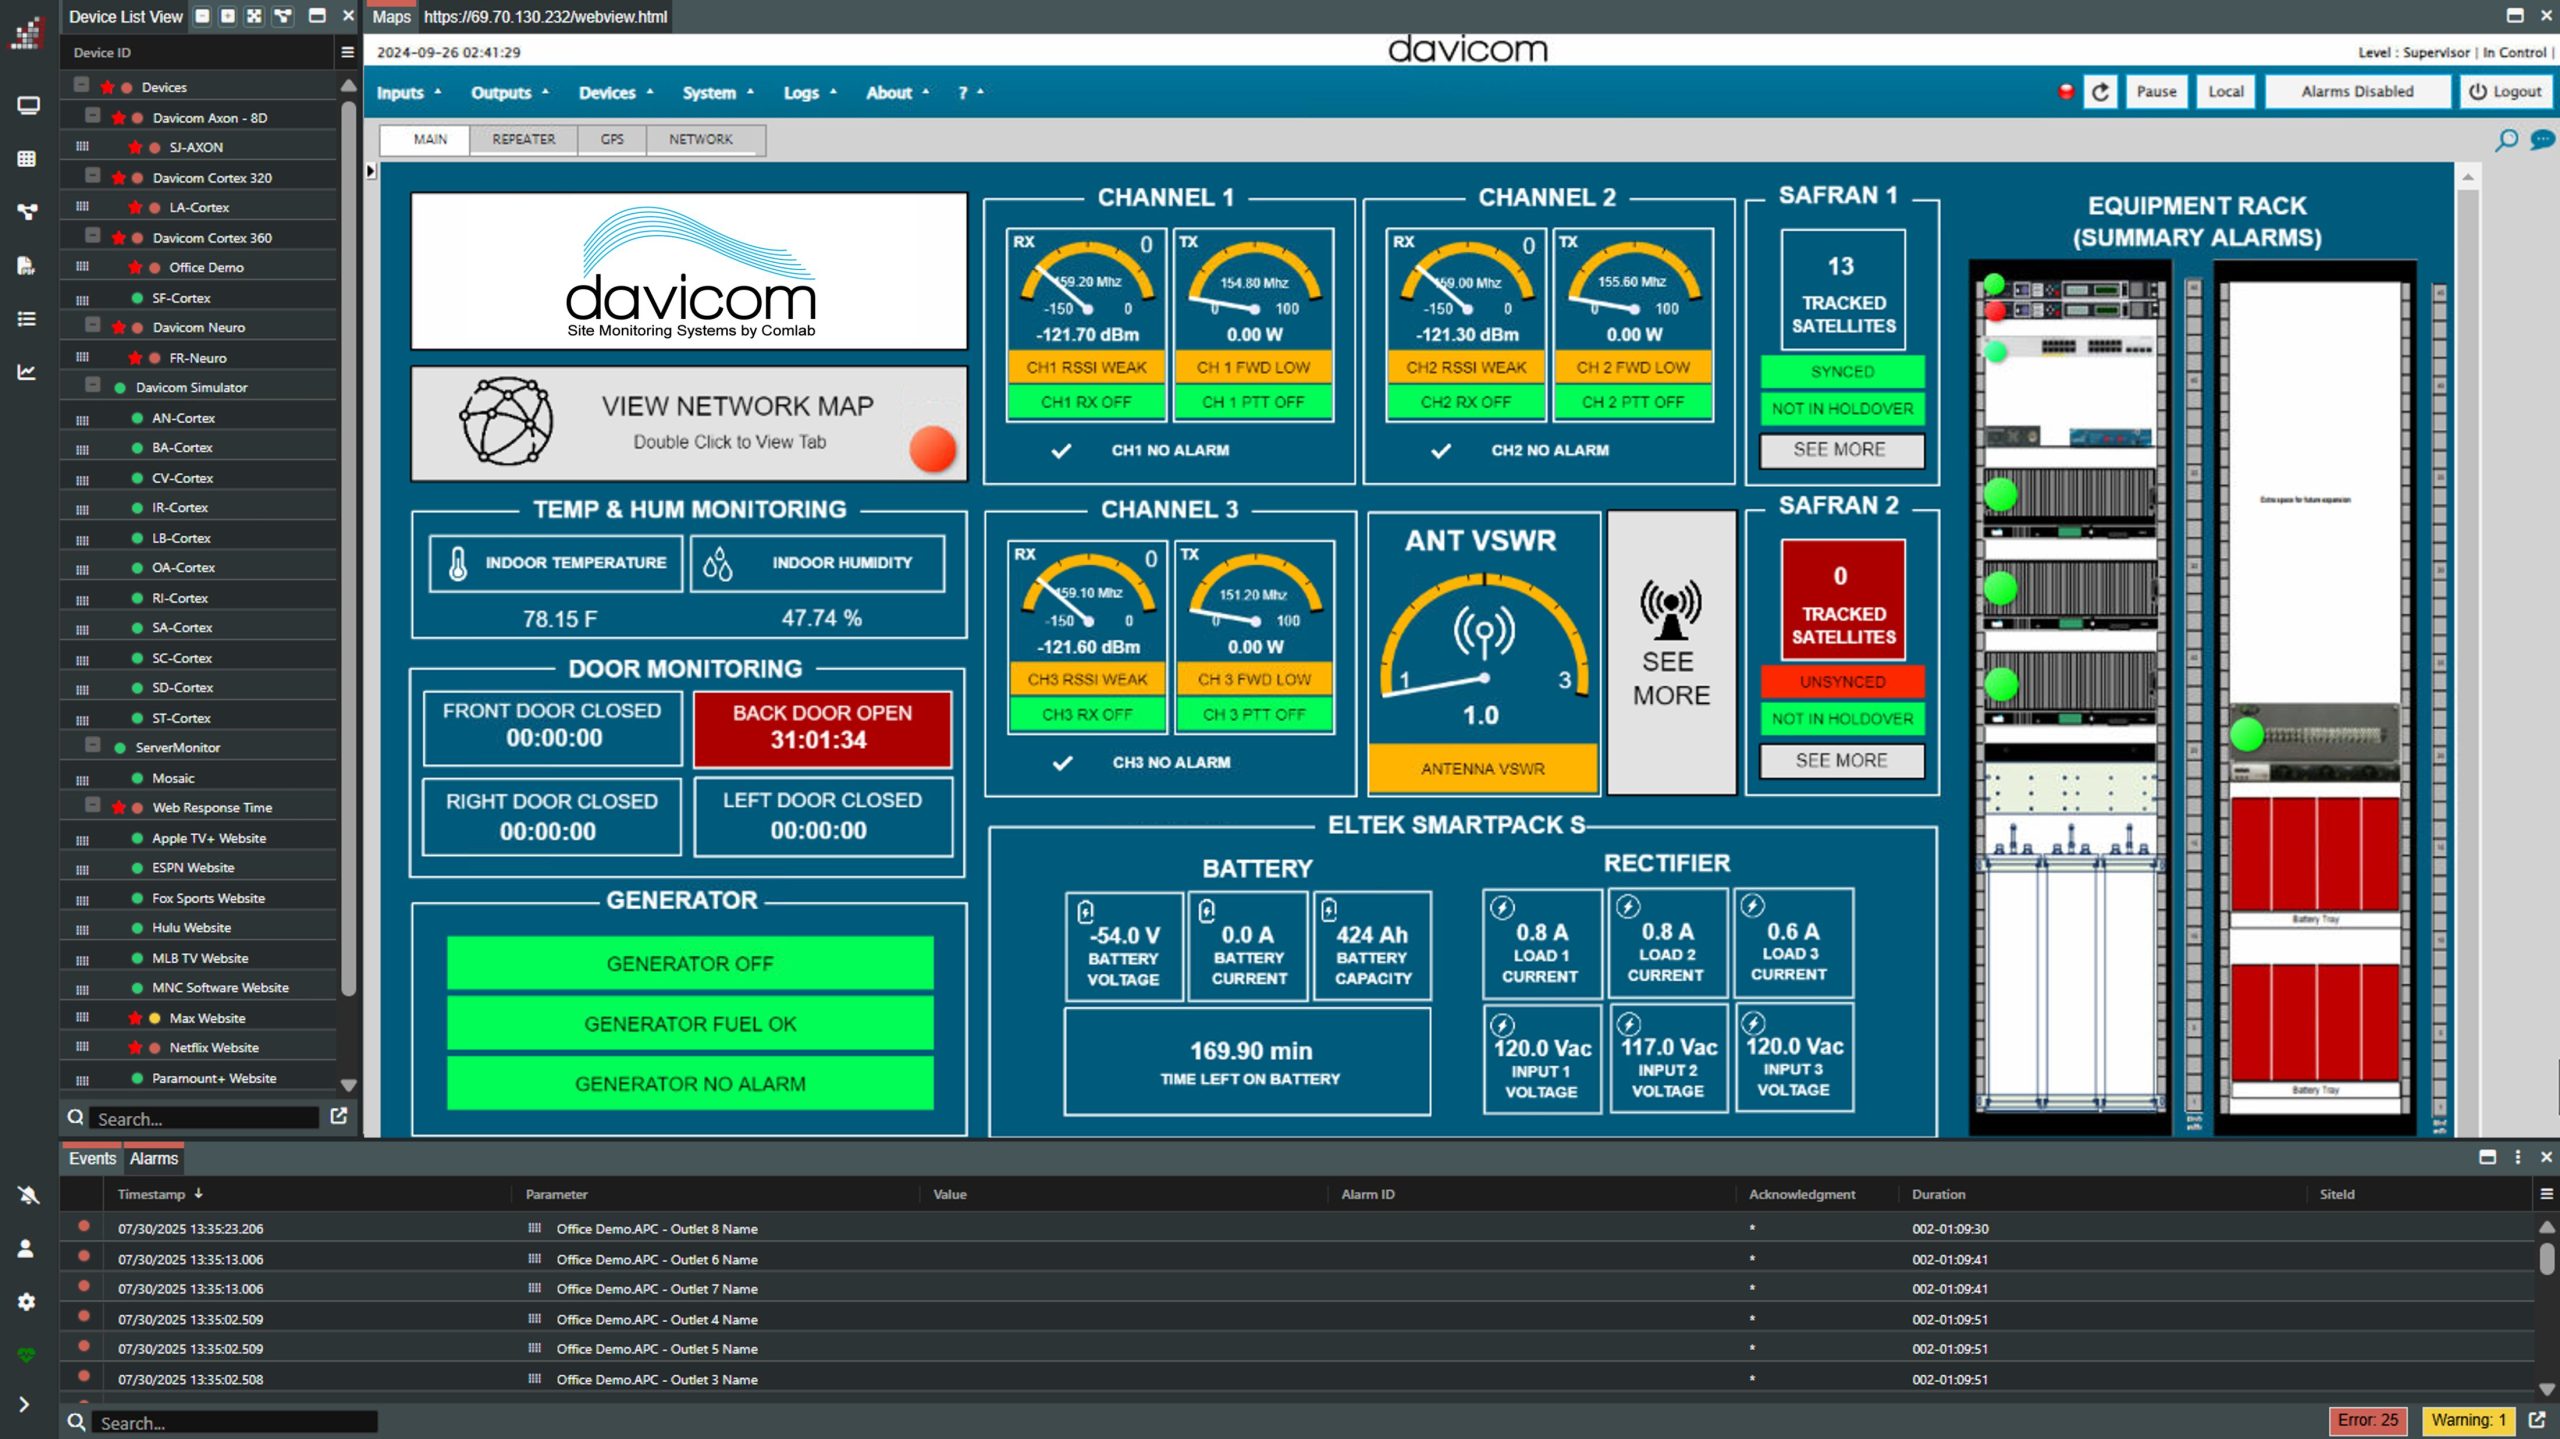Toggle the Pause button in top bar

pyautogui.click(x=2156, y=92)
